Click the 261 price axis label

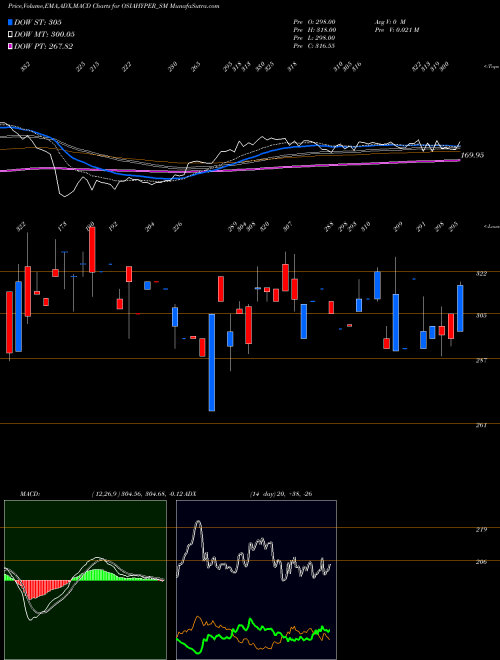(481, 426)
